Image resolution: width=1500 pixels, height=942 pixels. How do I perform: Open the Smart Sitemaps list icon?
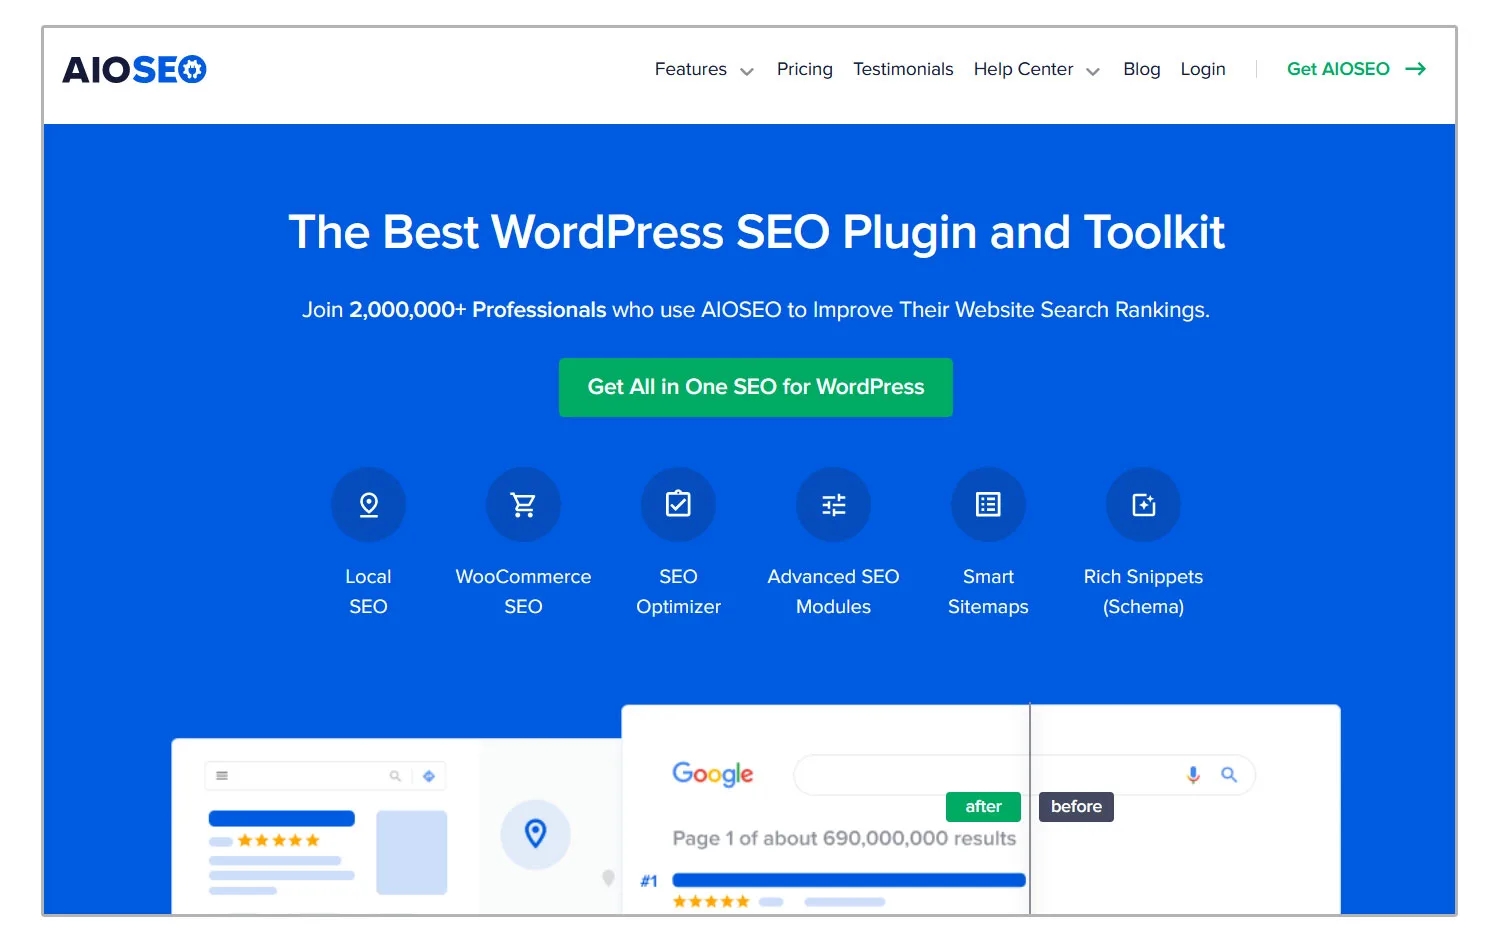[x=988, y=505]
